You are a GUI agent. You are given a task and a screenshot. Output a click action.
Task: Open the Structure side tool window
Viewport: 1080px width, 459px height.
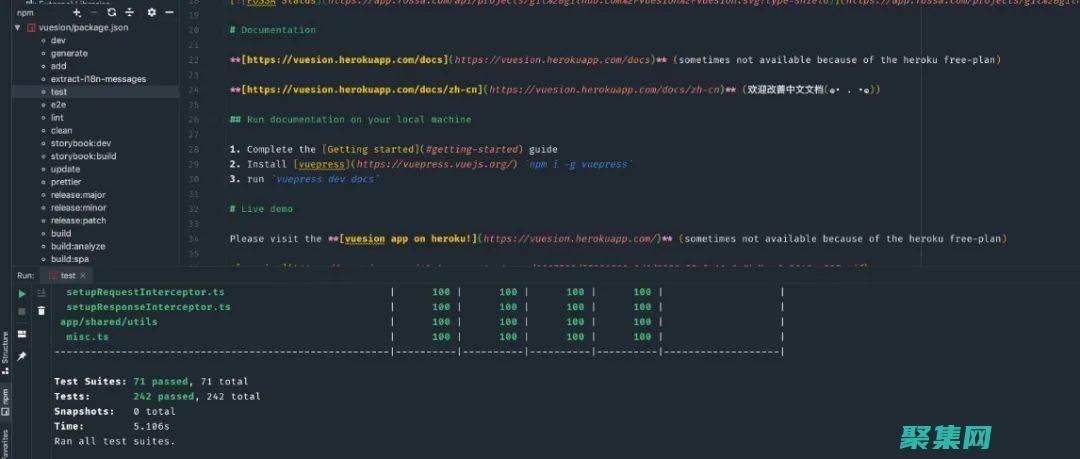[x=5, y=348]
